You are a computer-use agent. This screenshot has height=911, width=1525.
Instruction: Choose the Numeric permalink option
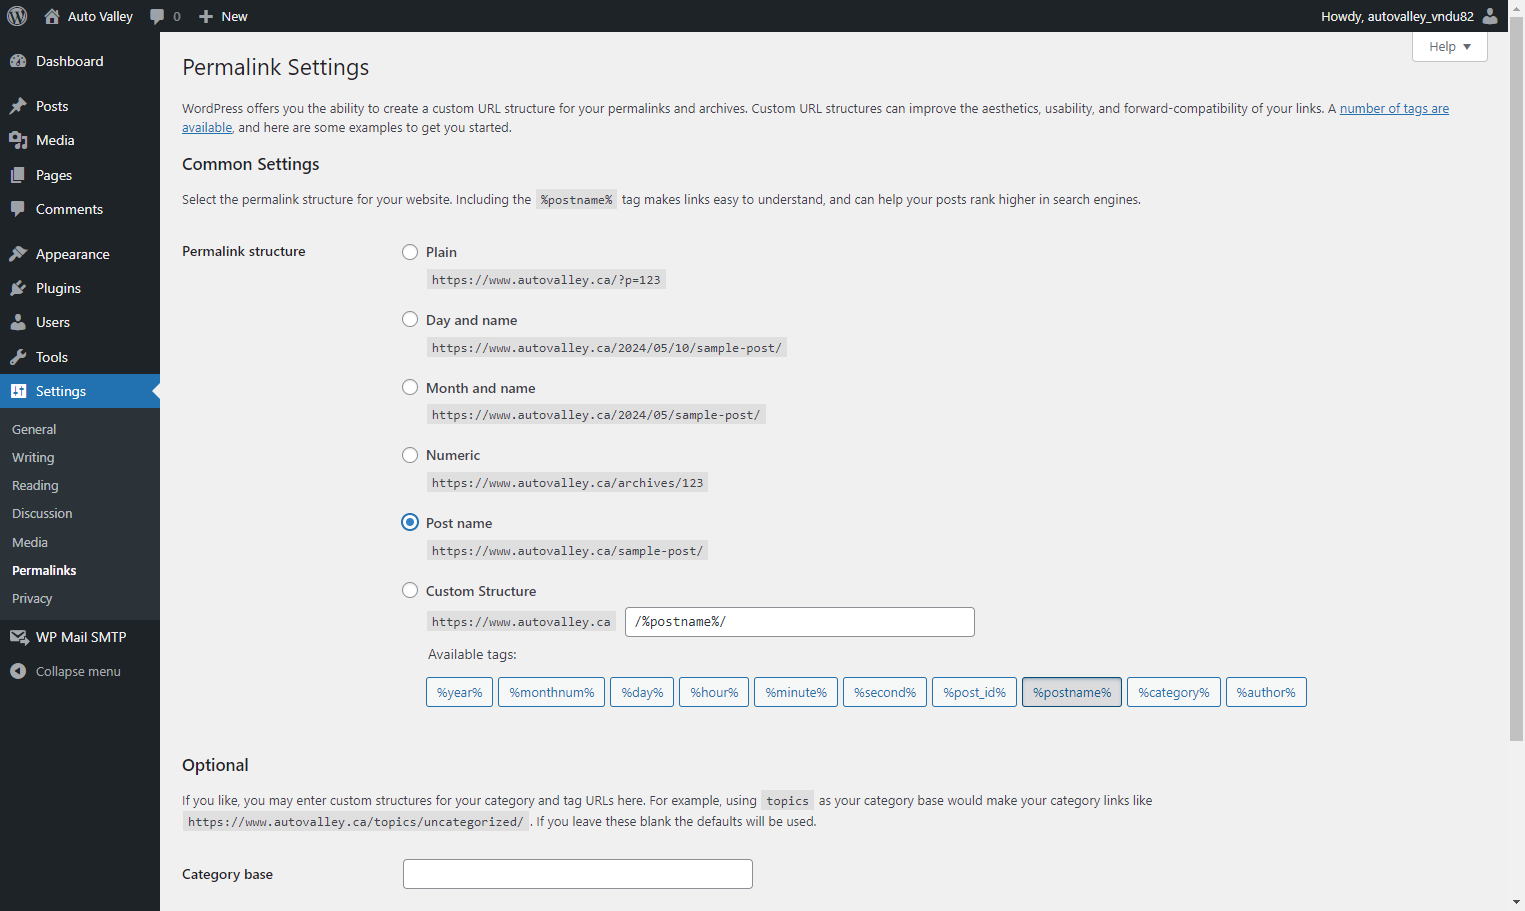[410, 455]
